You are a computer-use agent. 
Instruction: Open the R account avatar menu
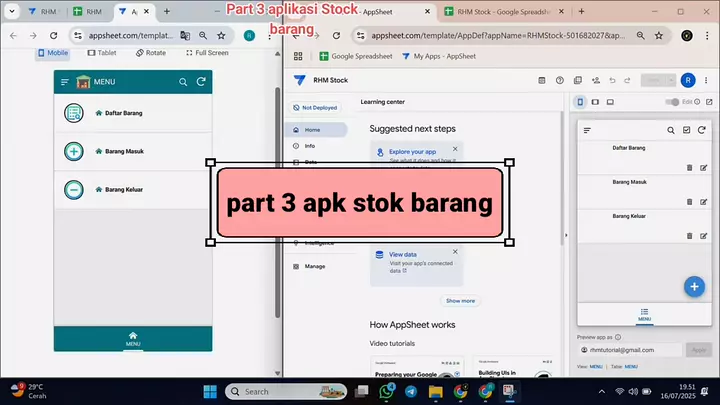point(687,80)
